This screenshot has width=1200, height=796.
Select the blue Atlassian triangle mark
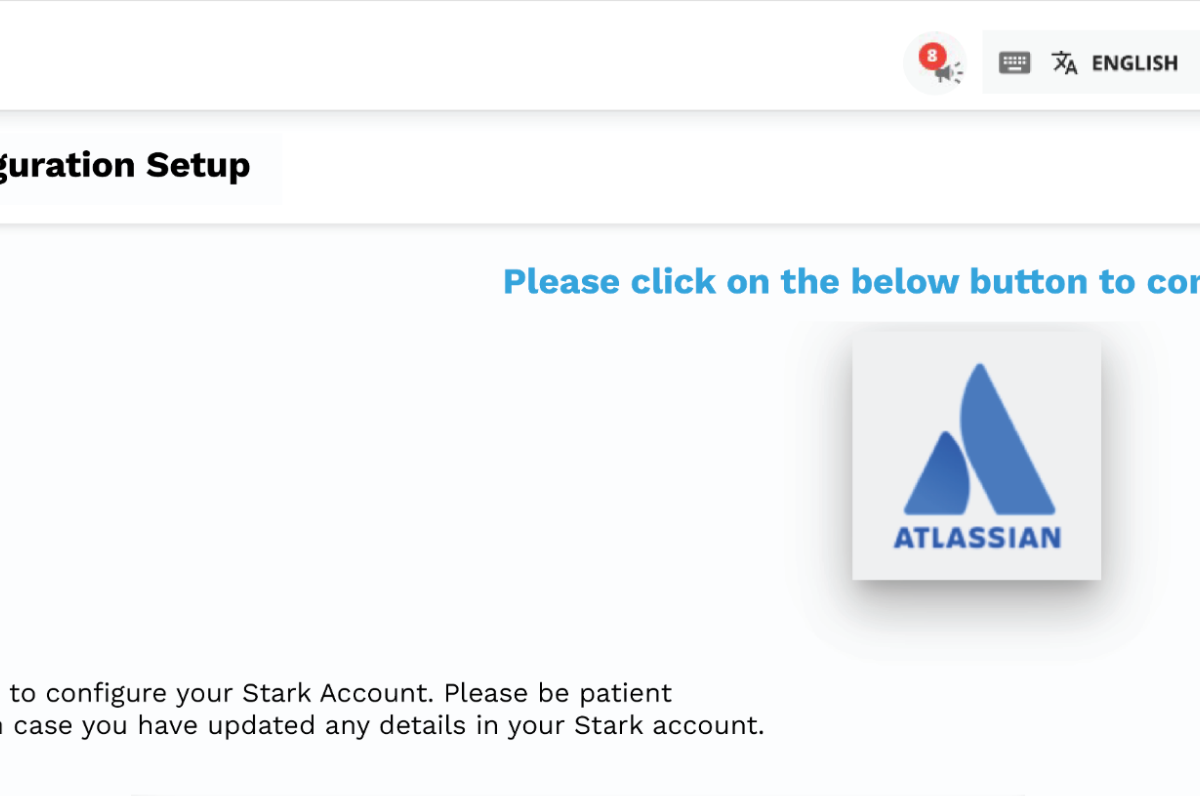pyautogui.click(x=979, y=439)
